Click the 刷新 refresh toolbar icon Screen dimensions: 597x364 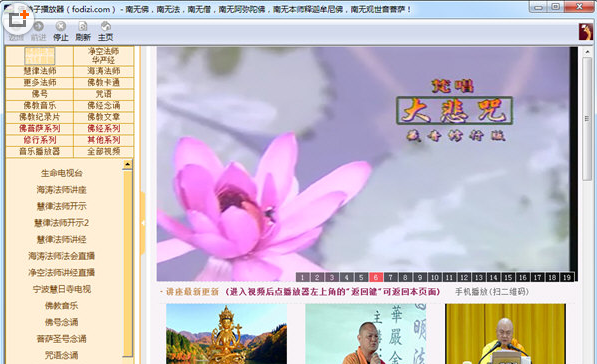[x=83, y=31]
